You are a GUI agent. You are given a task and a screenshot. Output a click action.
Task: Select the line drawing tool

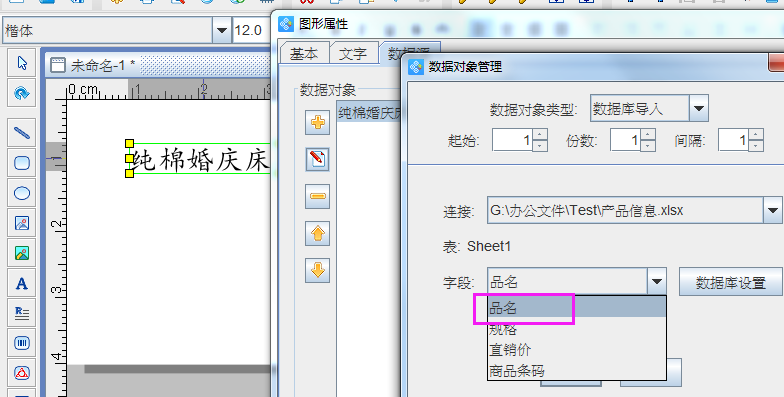coord(22,133)
